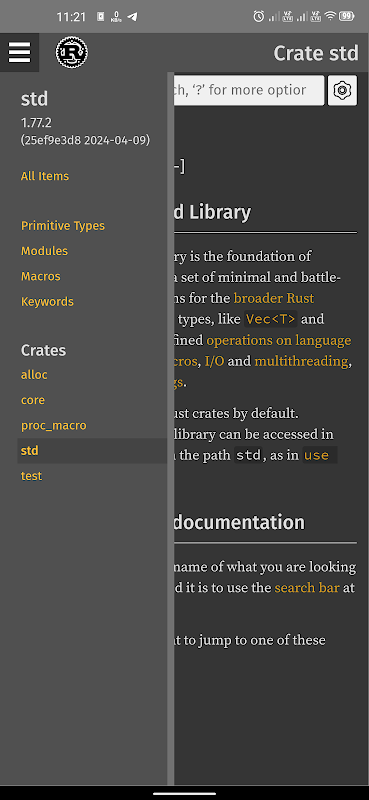This screenshot has height=800, width=369.
Task: Open the core crate
Action: coord(33,400)
